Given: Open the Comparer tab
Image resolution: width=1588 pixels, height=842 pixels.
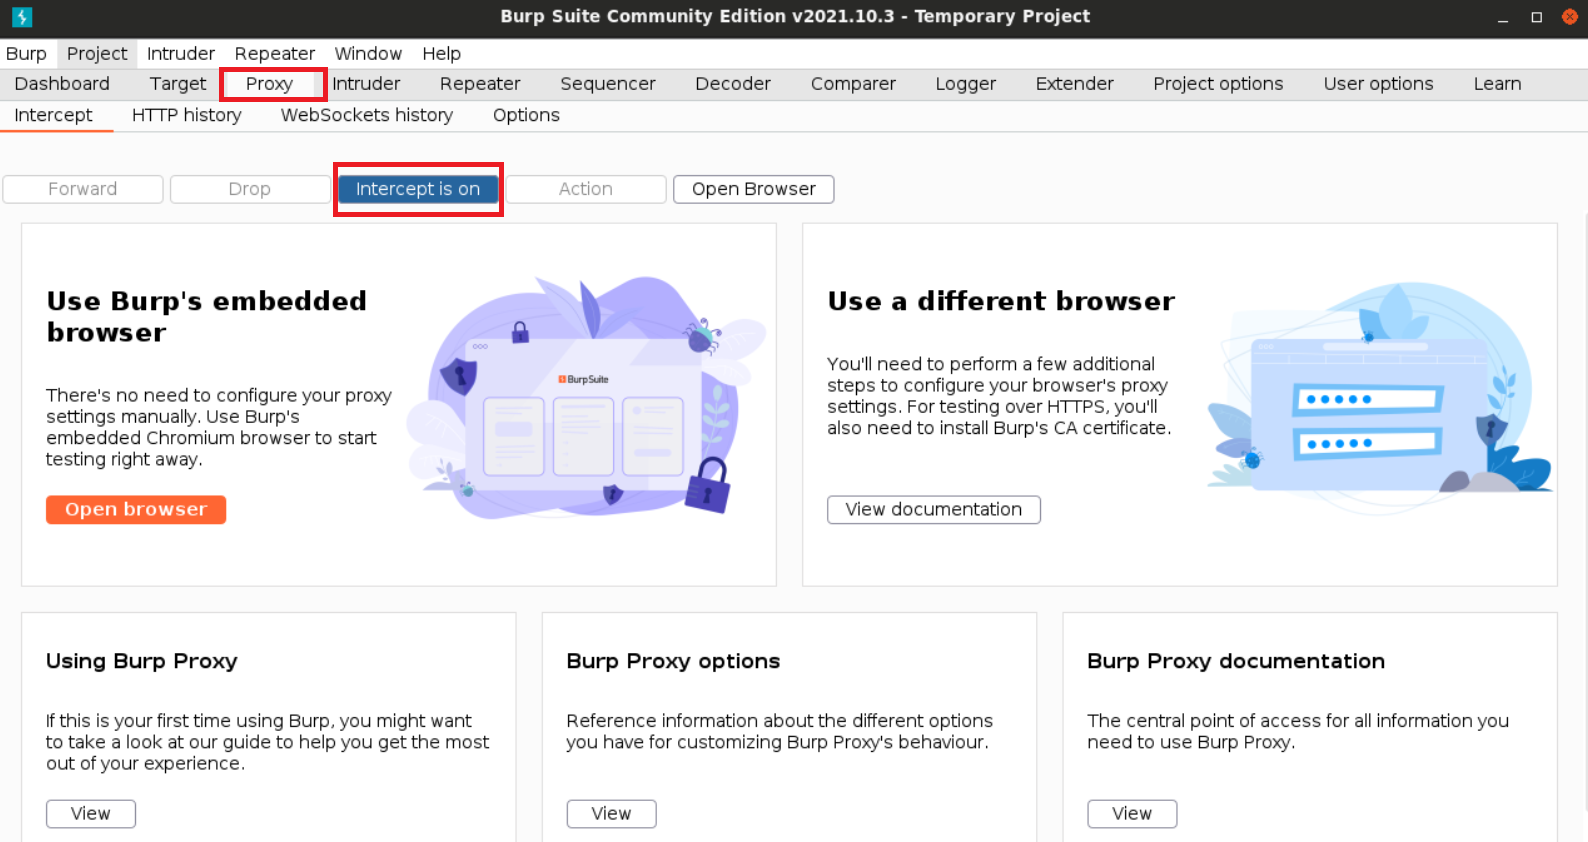Looking at the screenshot, I should tap(853, 84).
